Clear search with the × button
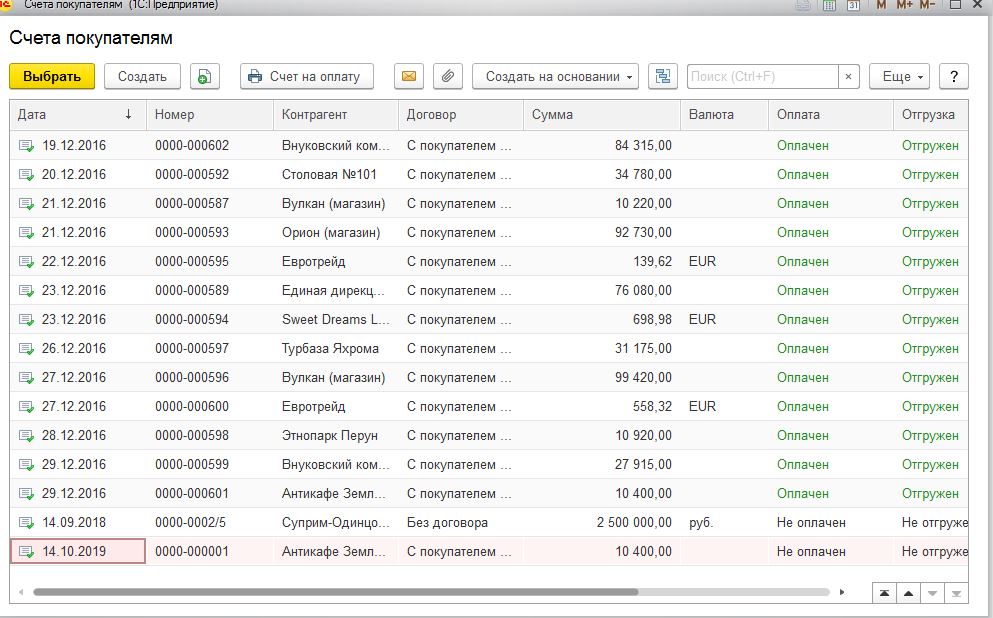Viewport: 993px width, 618px height. coord(849,77)
